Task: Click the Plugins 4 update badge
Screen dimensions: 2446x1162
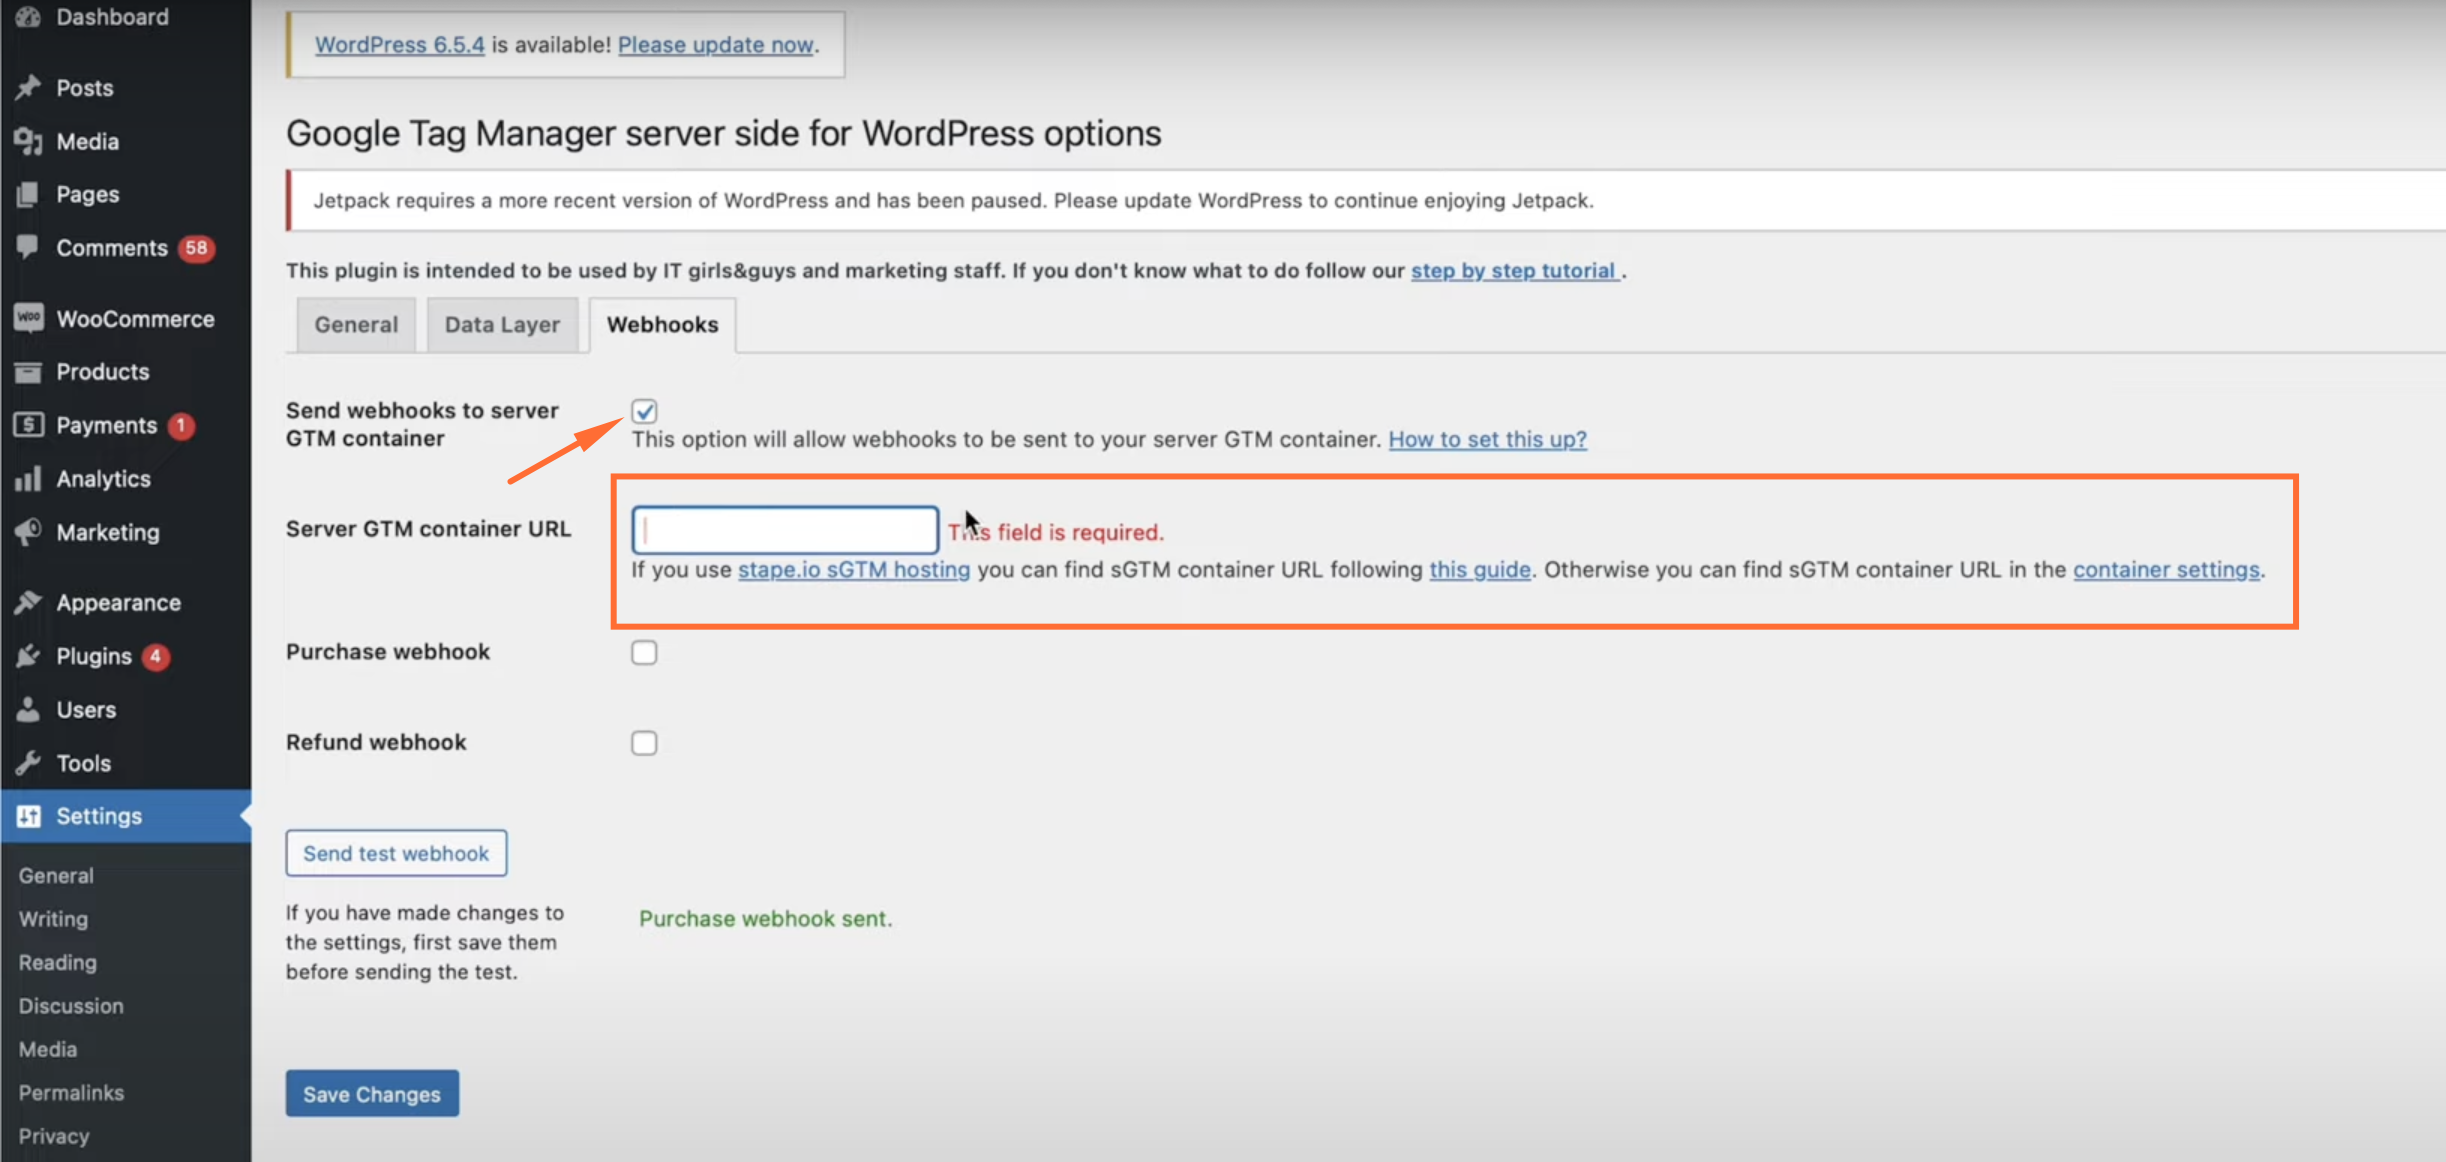Action: (155, 657)
